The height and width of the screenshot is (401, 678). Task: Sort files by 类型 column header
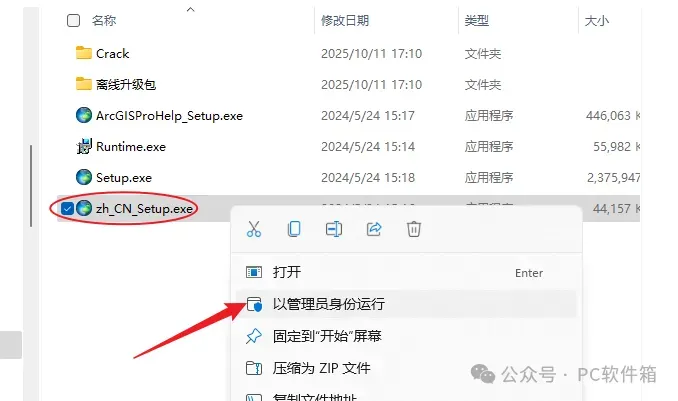click(477, 20)
